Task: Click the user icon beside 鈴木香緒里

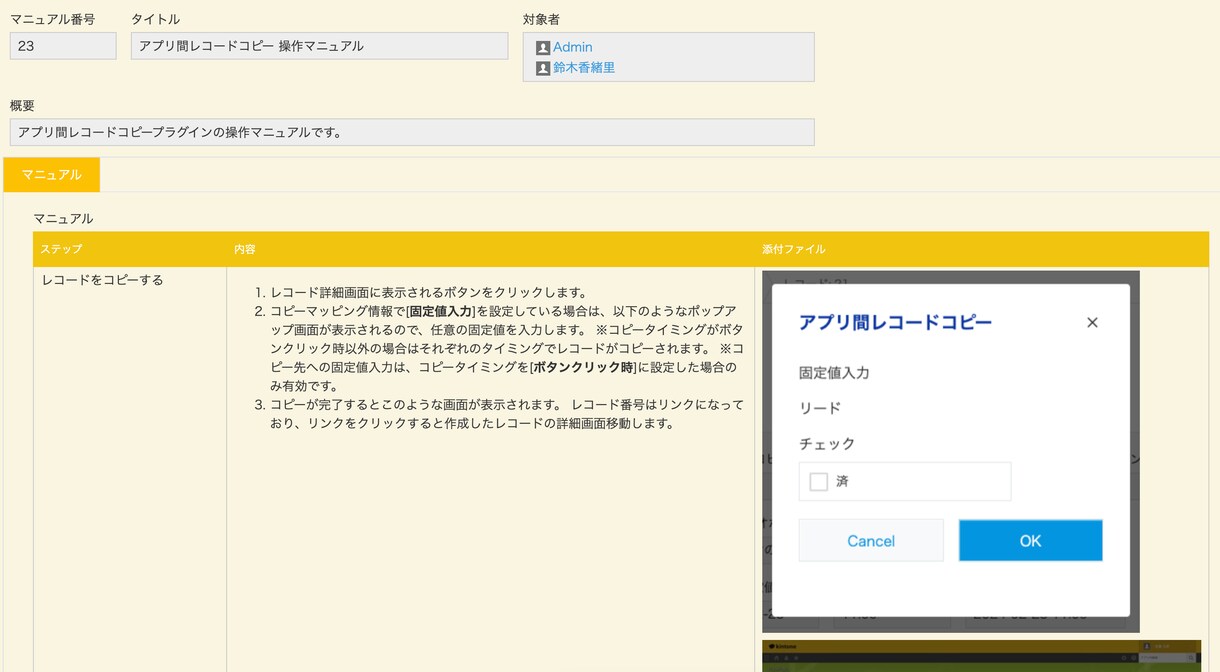Action: (x=543, y=69)
